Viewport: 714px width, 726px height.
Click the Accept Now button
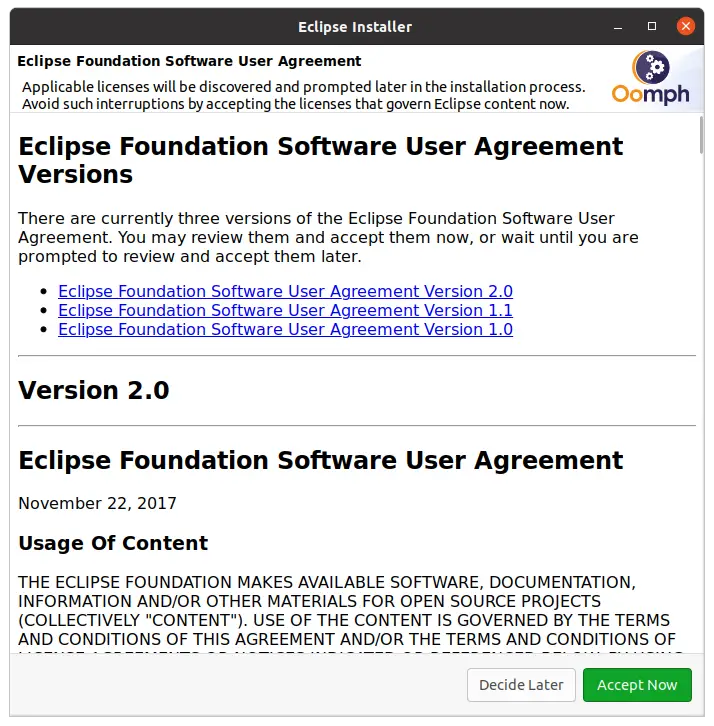(637, 684)
